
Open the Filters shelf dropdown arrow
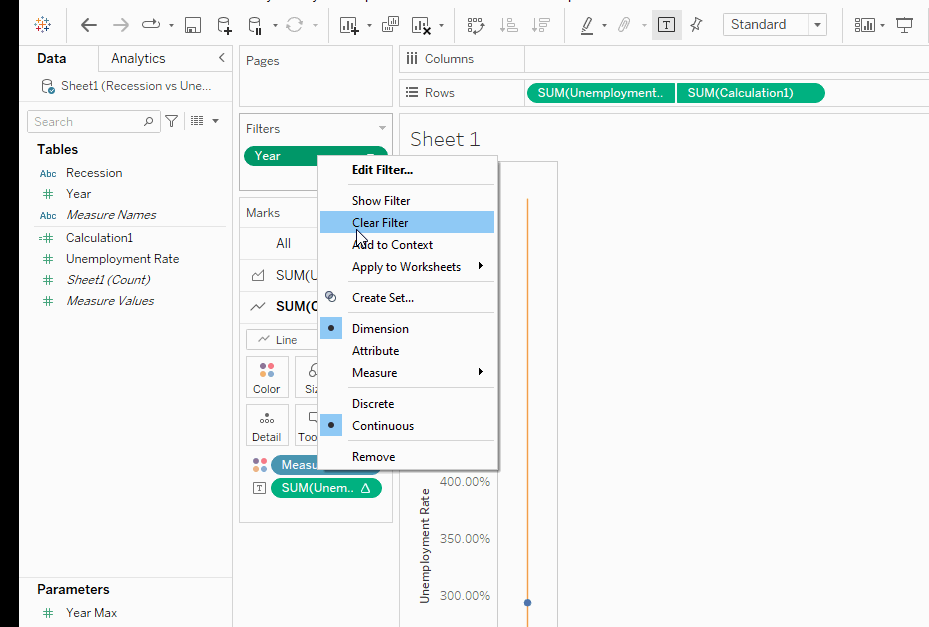[x=381, y=128]
